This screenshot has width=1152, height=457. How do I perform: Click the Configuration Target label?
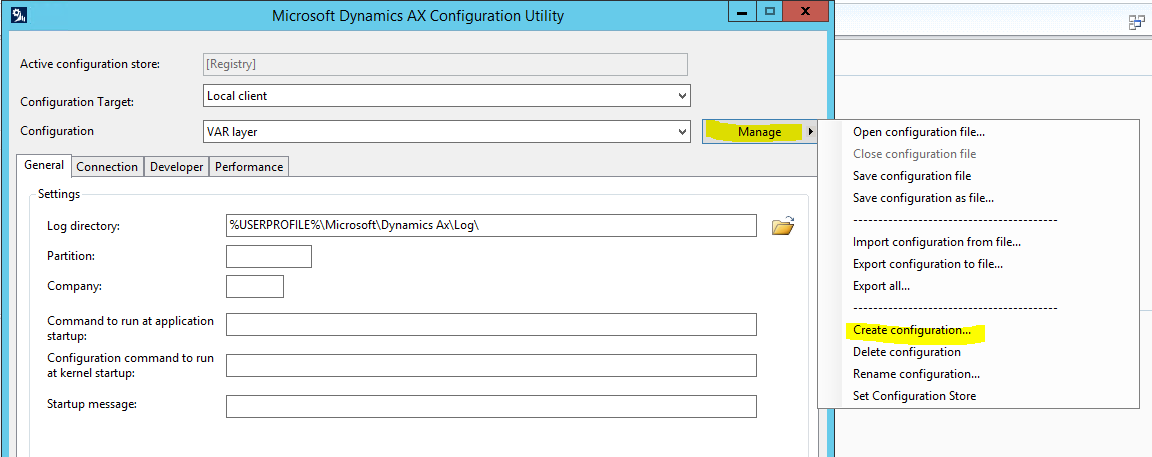[x=76, y=102]
